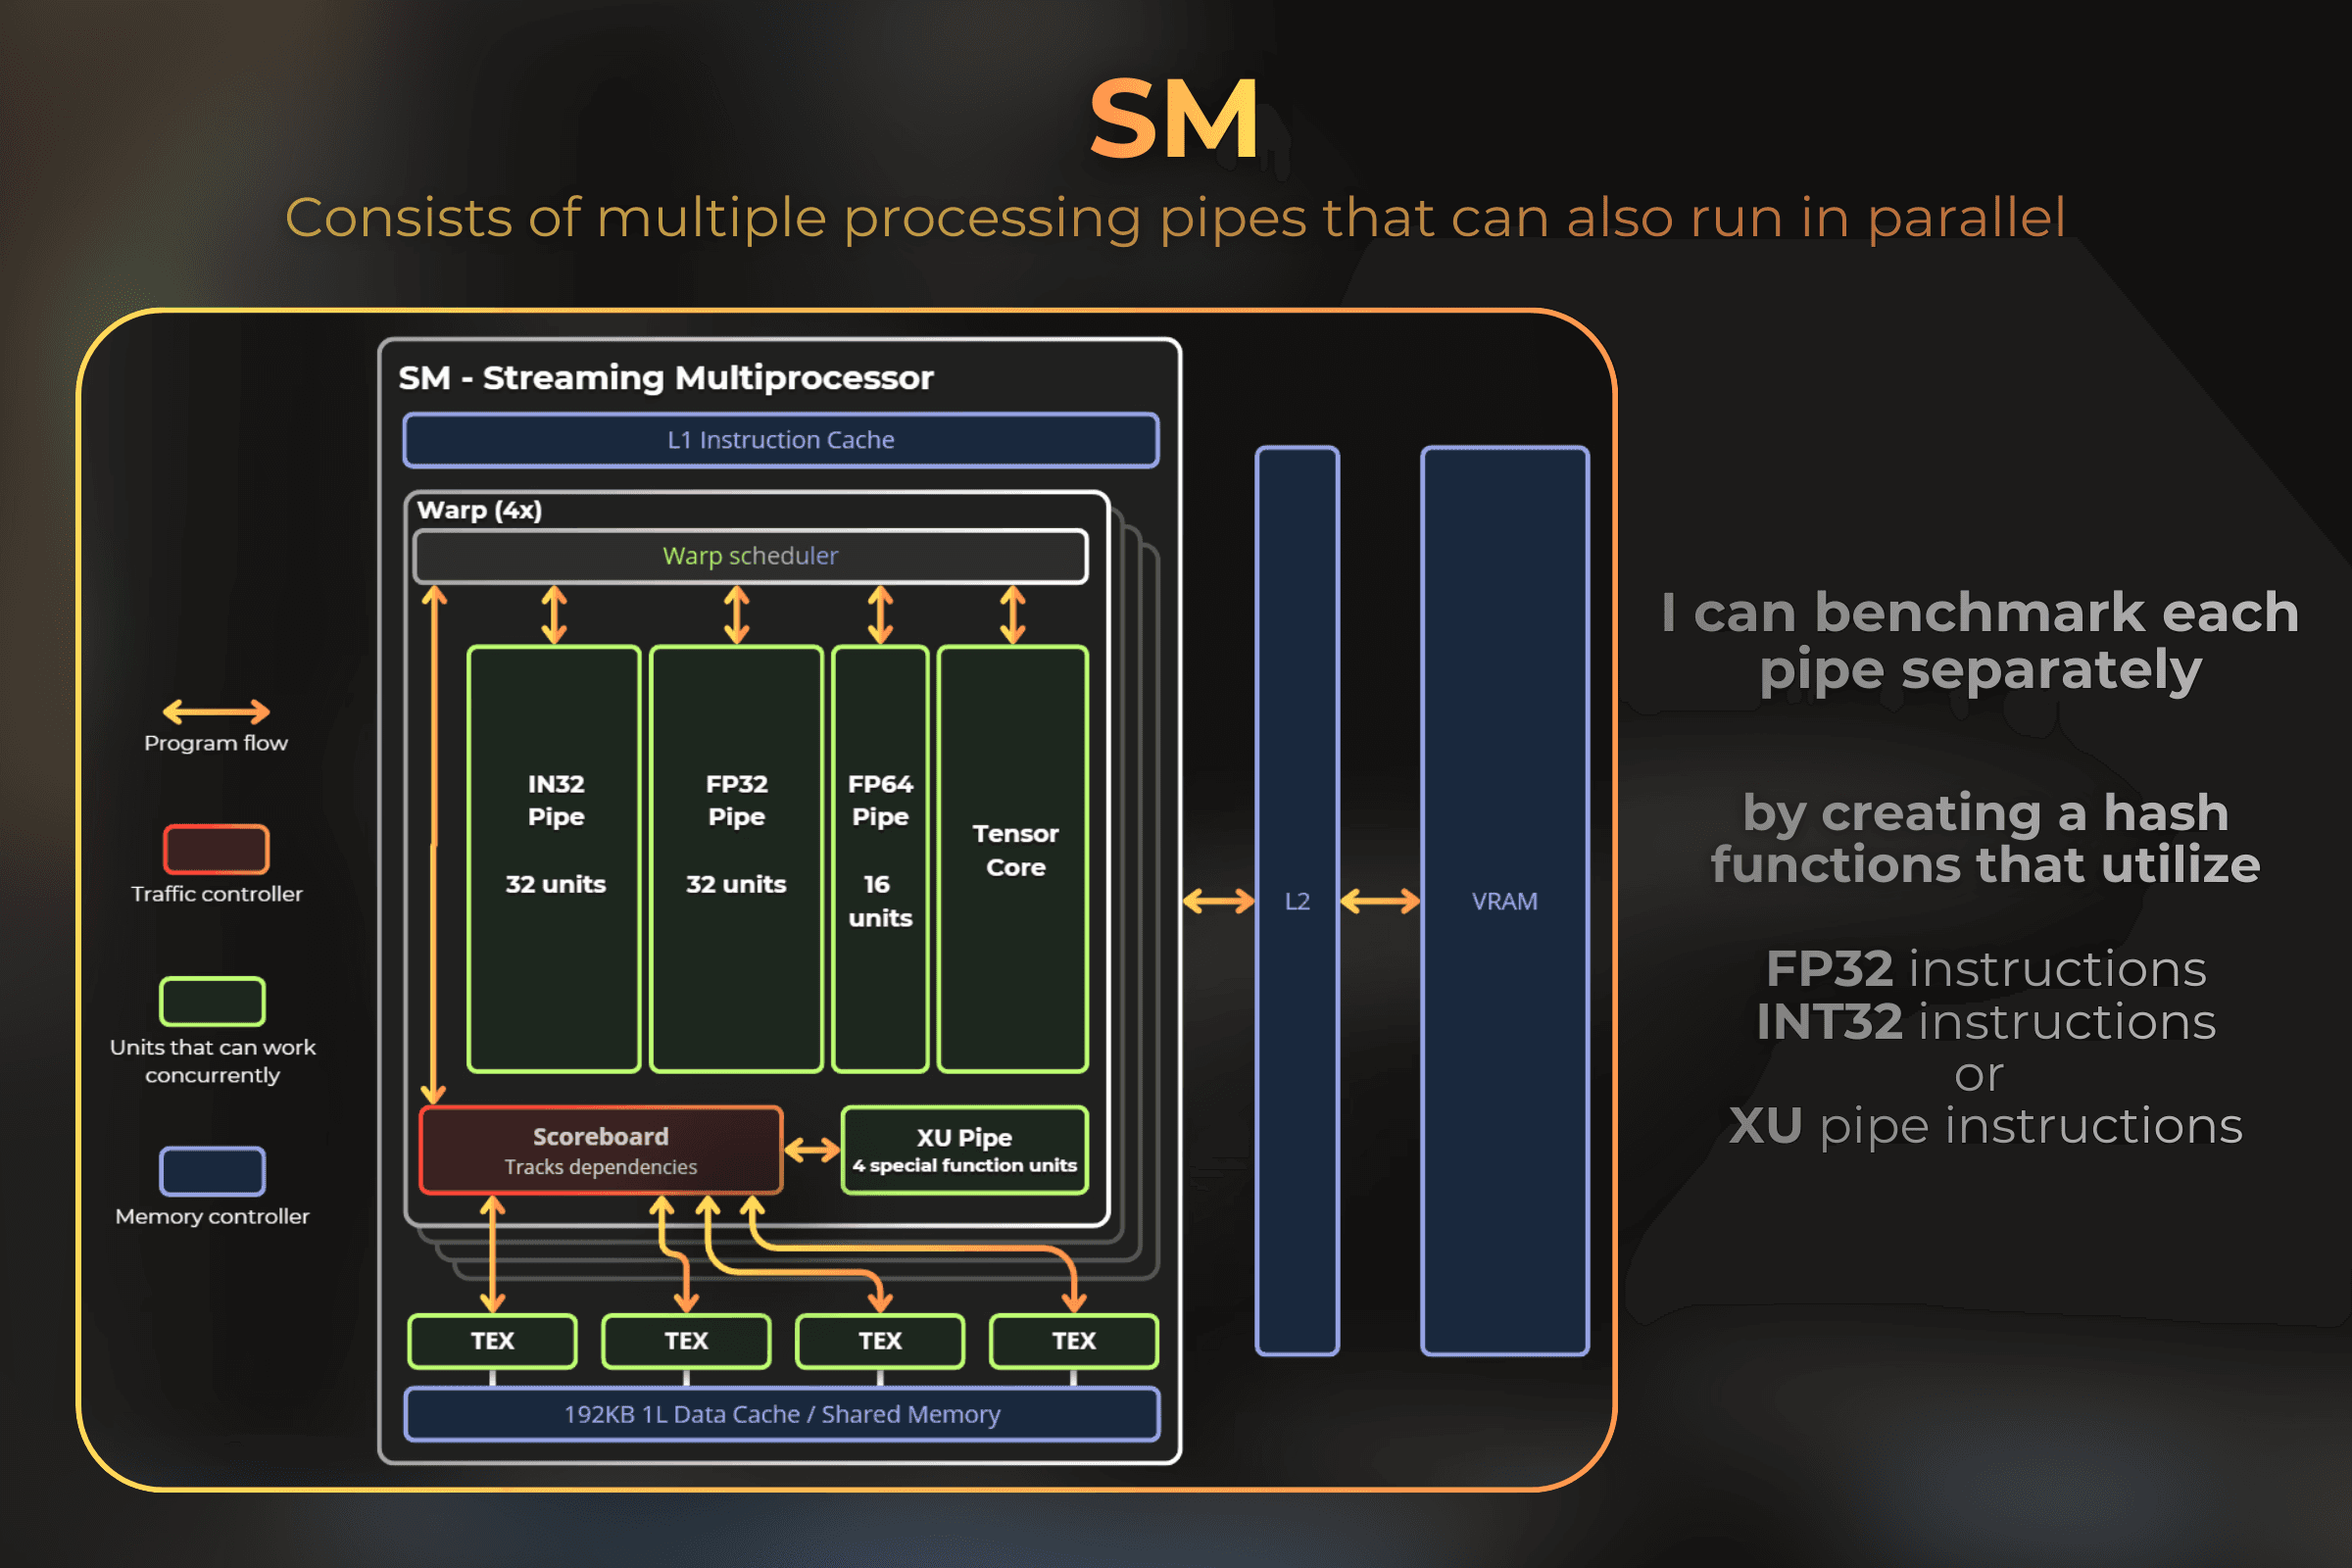Click the XU Pipe special function block
2352x1568 pixels.
[964, 1150]
